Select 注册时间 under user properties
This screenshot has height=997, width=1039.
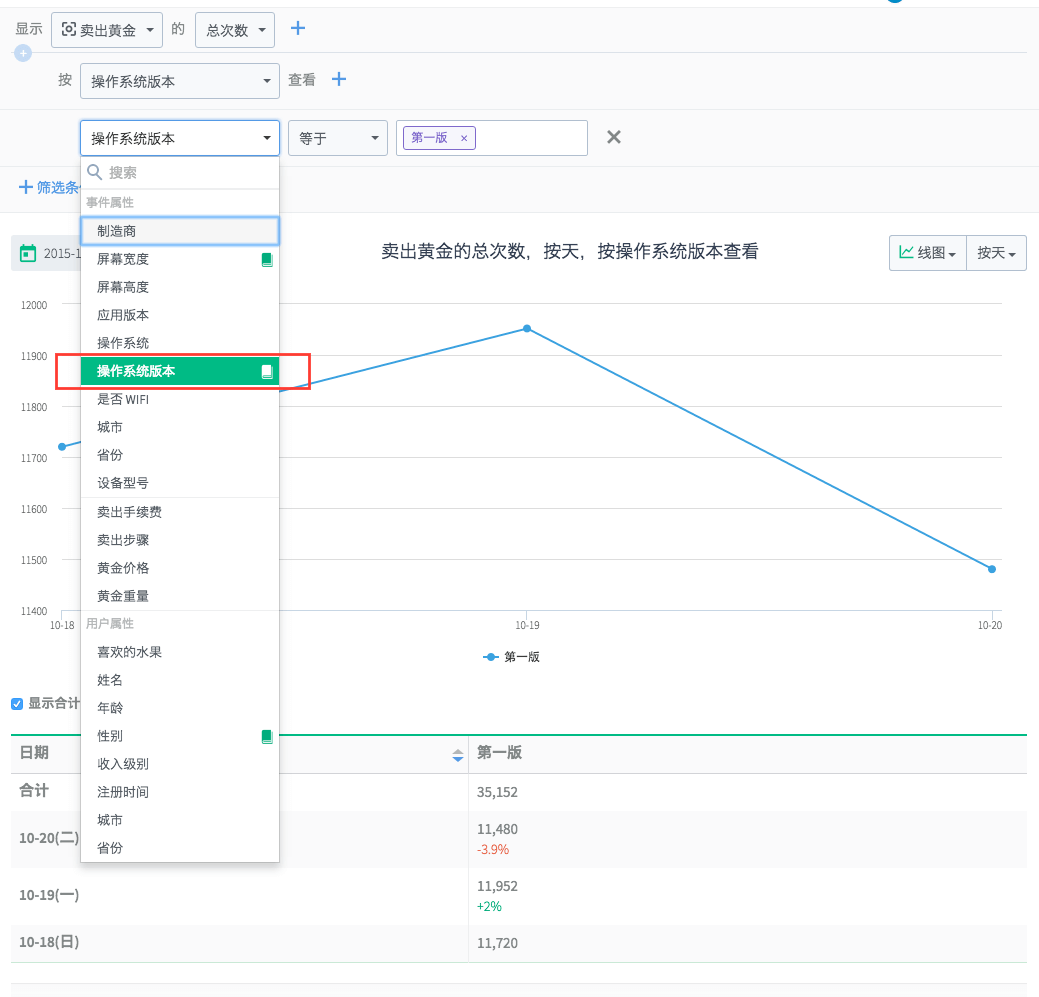(123, 792)
